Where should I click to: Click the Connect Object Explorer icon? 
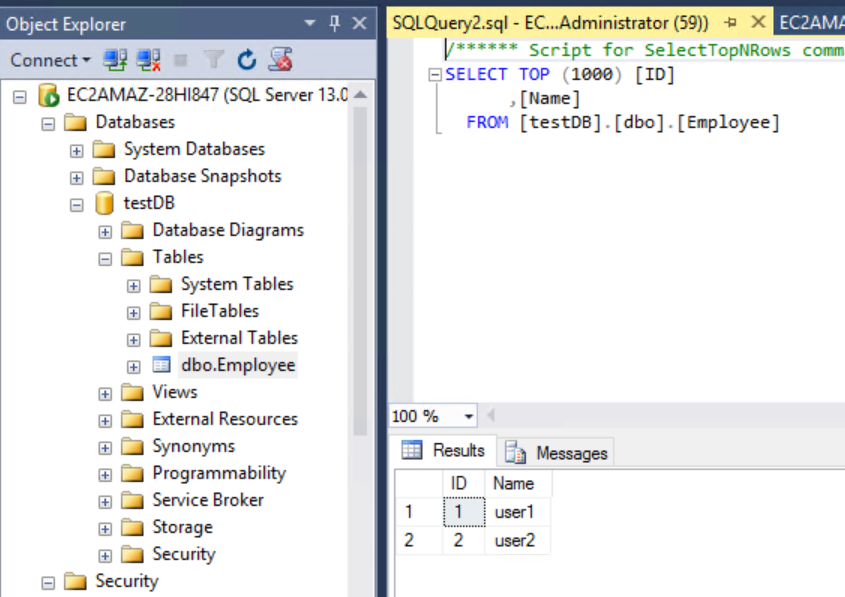click(x=115, y=60)
